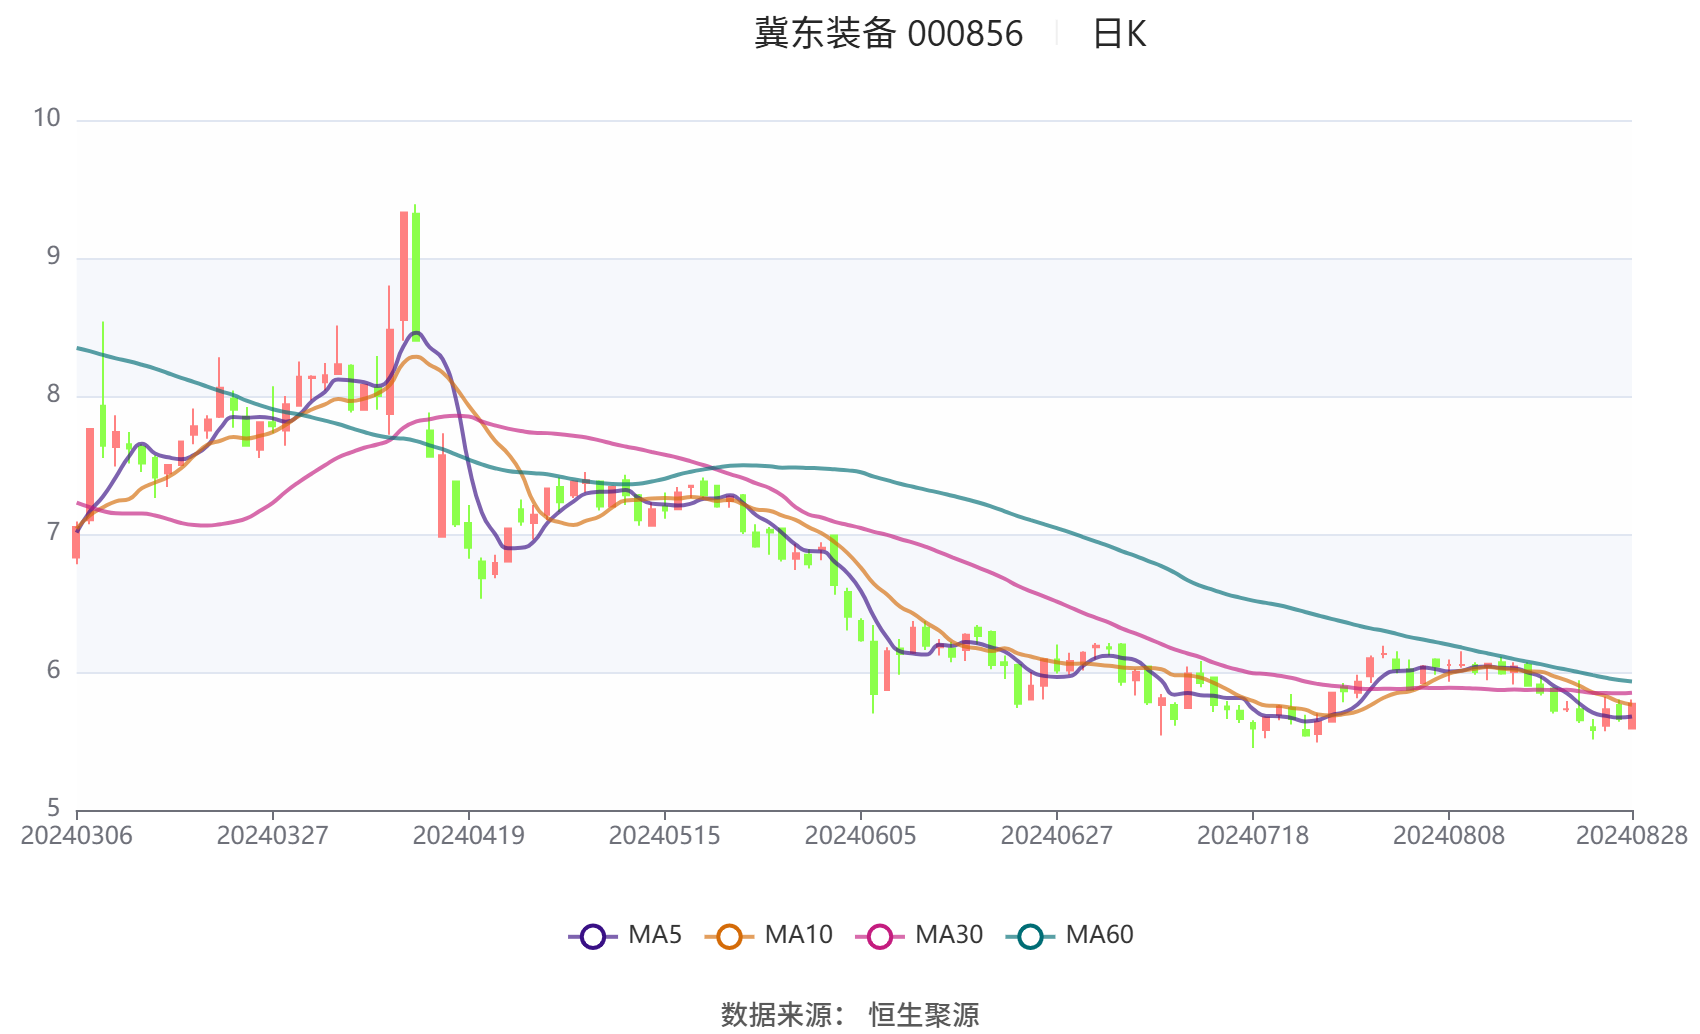Click the tallest candlestick peaking above 9
1700x1034 pixels.
coord(416,275)
